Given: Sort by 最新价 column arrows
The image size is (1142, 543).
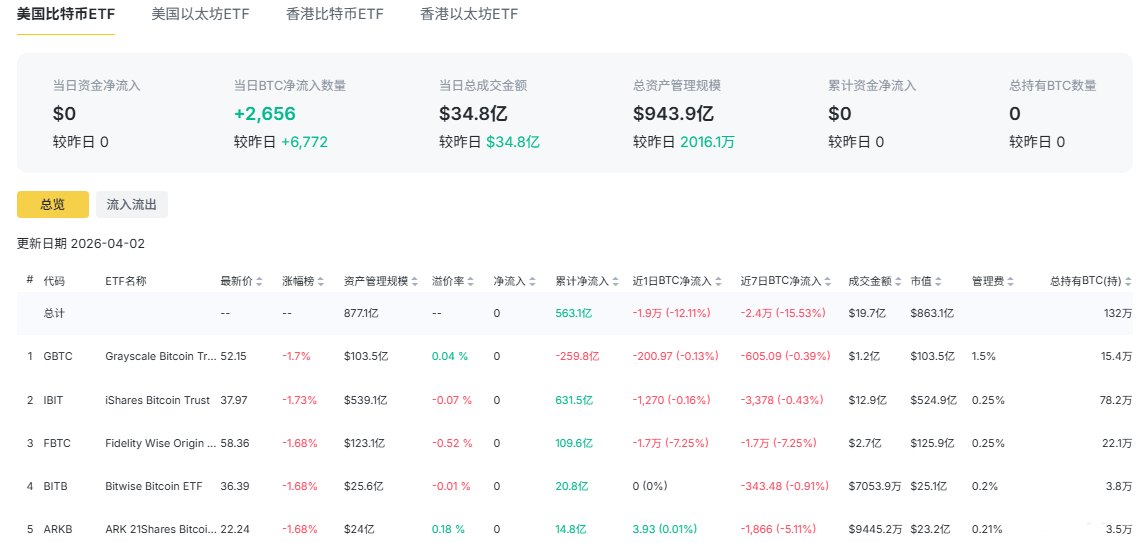Looking at the screenshot, I should click(259, 281).
